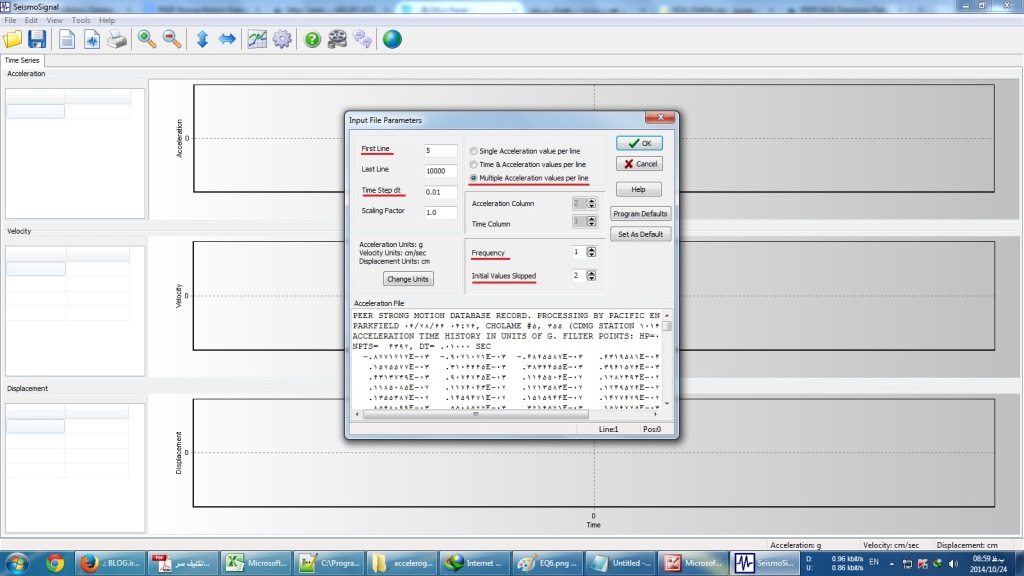Click the settings gear toolbar icon
This screenshot has width=1024, height=576.
tap(282, 39)
